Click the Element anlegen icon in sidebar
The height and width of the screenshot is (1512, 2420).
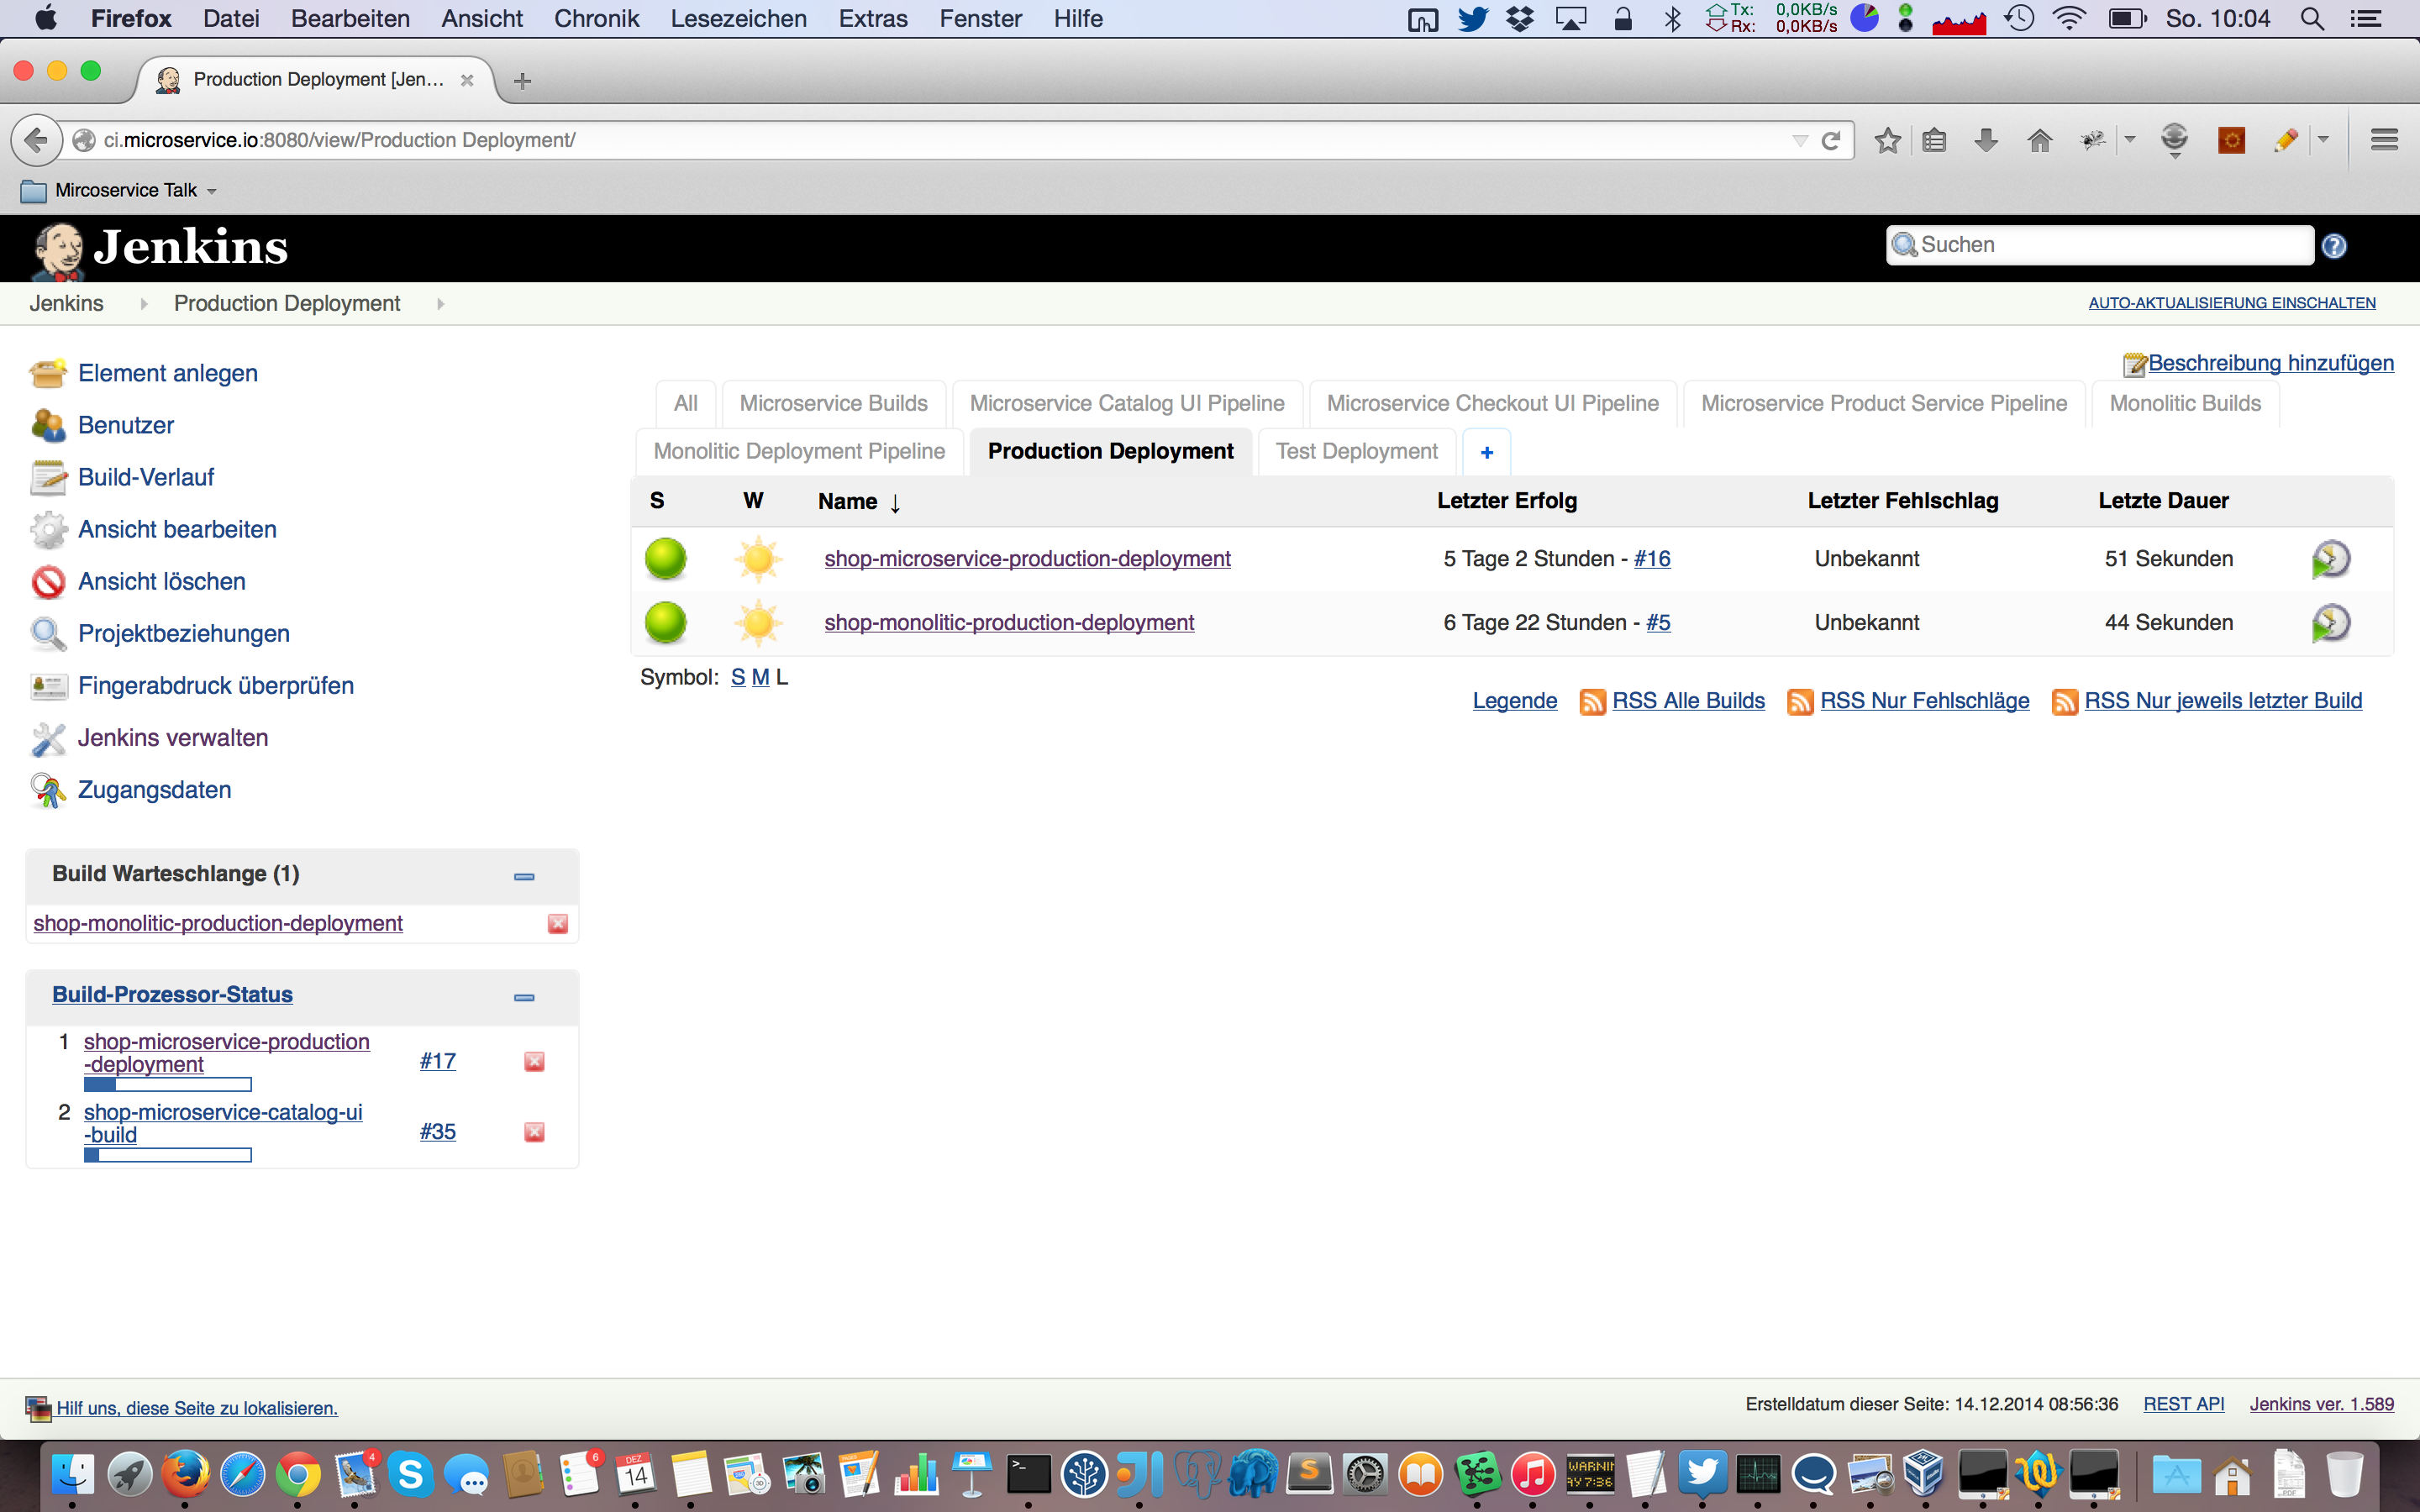48,373
